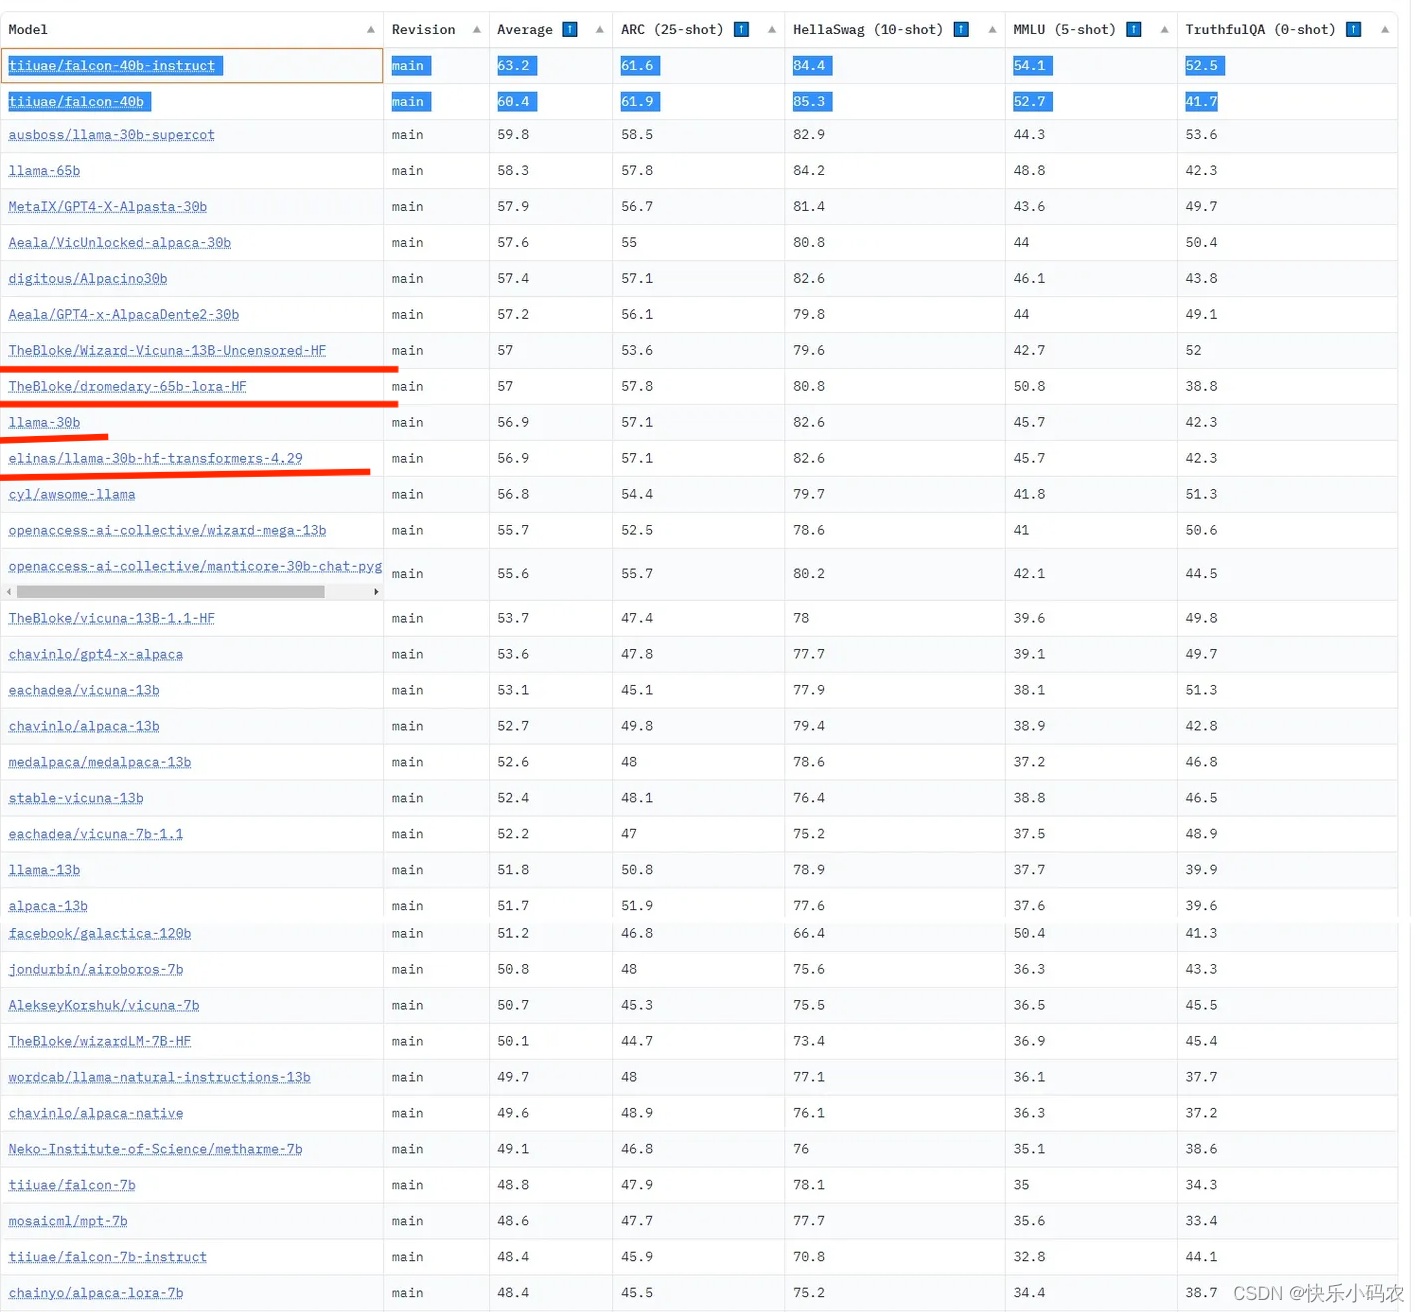Sort by Revision using its header triangle
The image size is (1420, 1312).
tap(477, 30)
